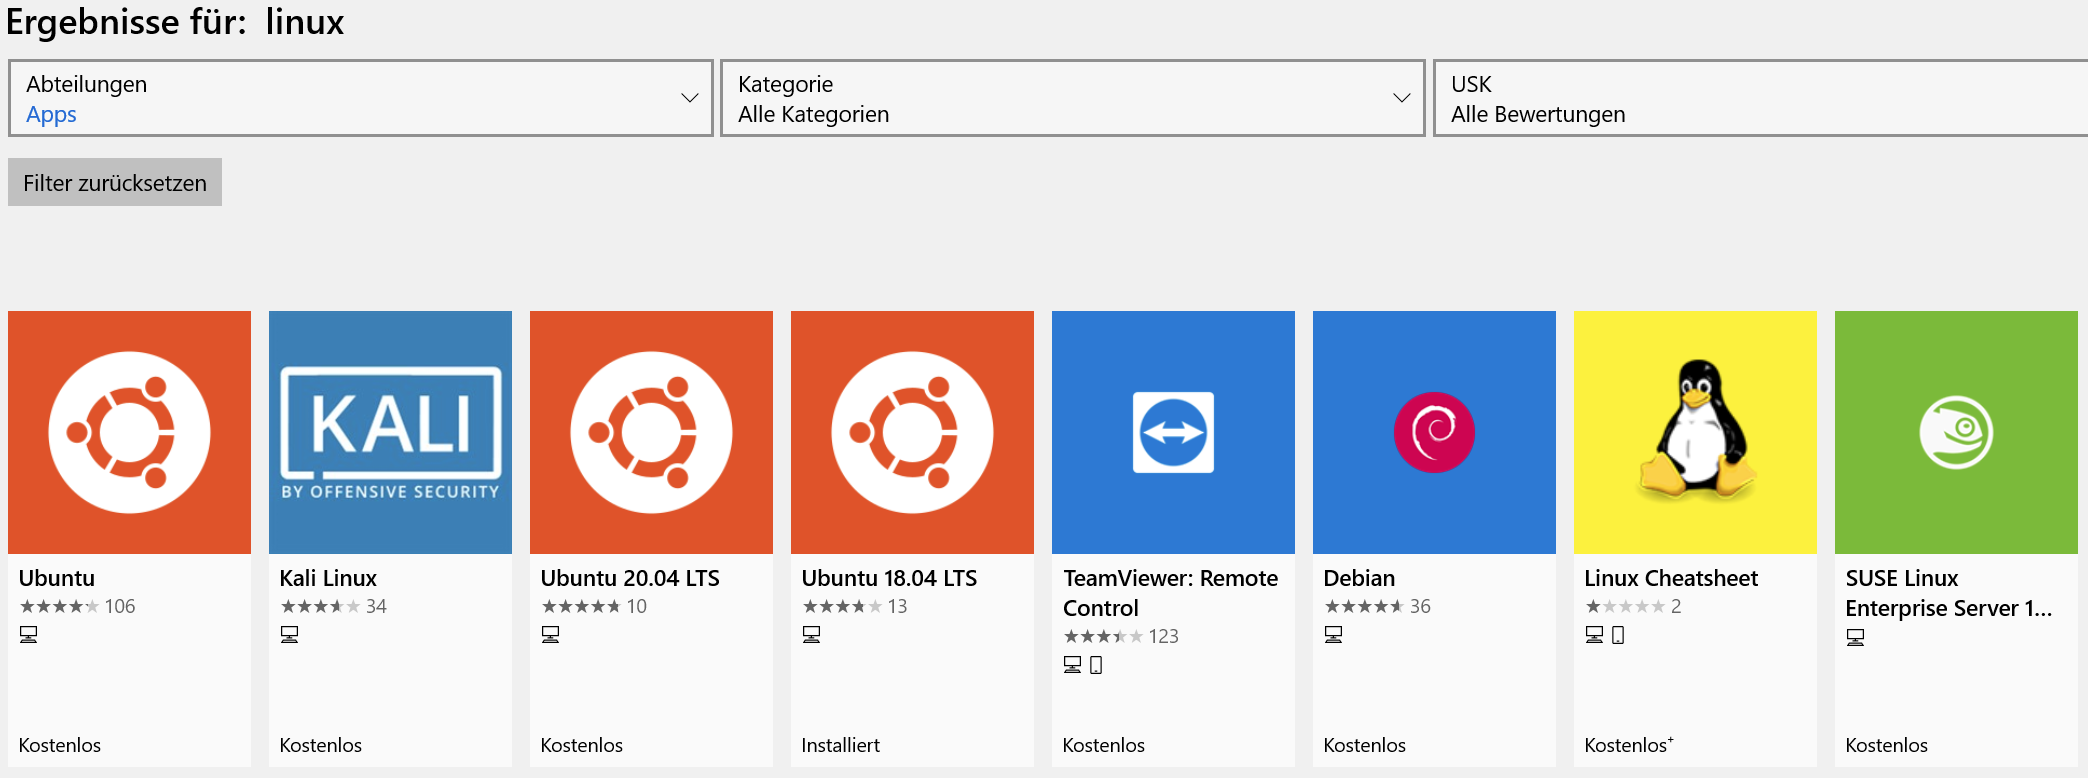Click Kostenlos price under Ubuntu 20.04 LTS
Image resolution: width=2088 pixels, height=778 pixels.
click(x=581, y=745)
